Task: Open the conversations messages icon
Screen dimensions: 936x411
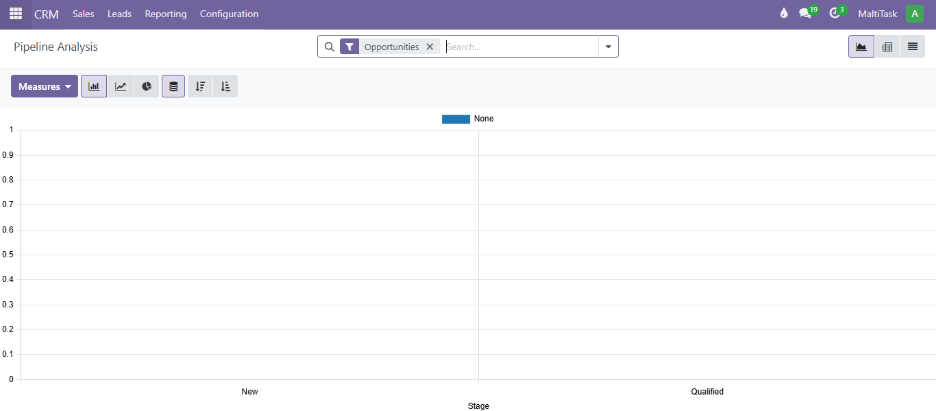Action: [x=805, y=14]
